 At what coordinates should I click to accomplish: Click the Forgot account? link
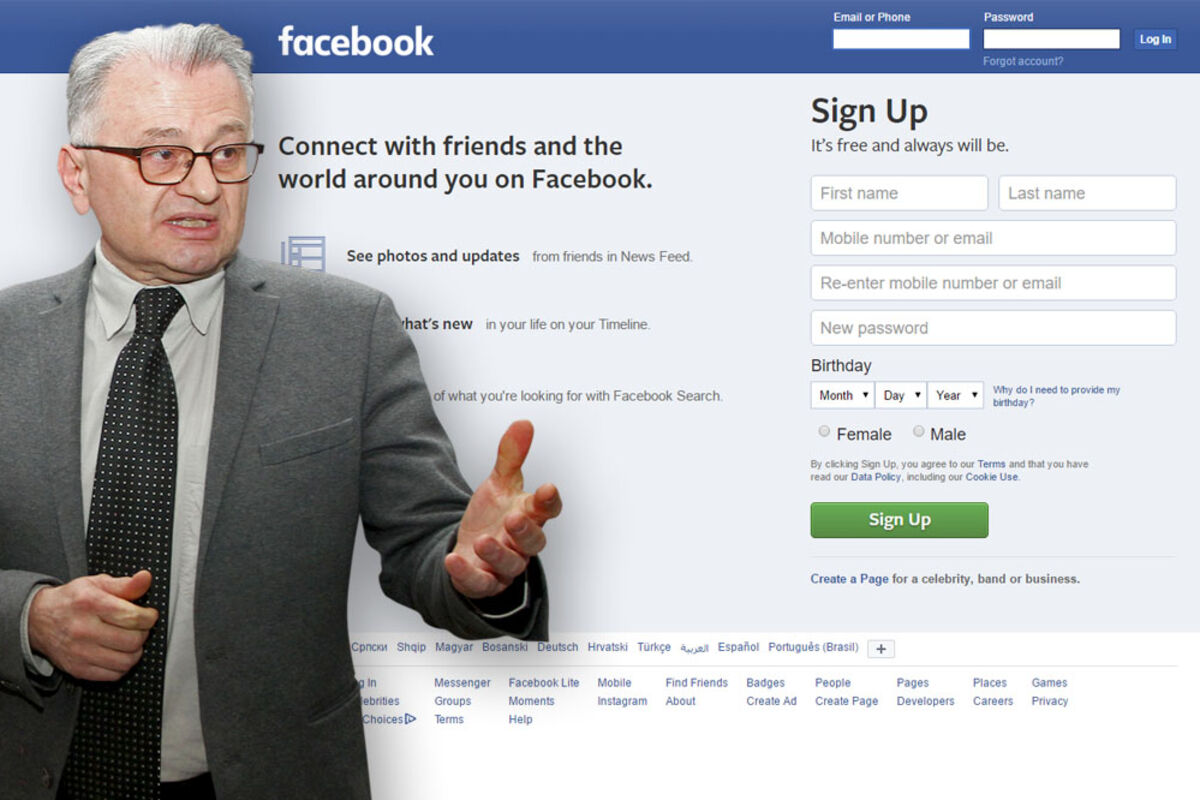pyautogui.click(x=1023, y=61)
